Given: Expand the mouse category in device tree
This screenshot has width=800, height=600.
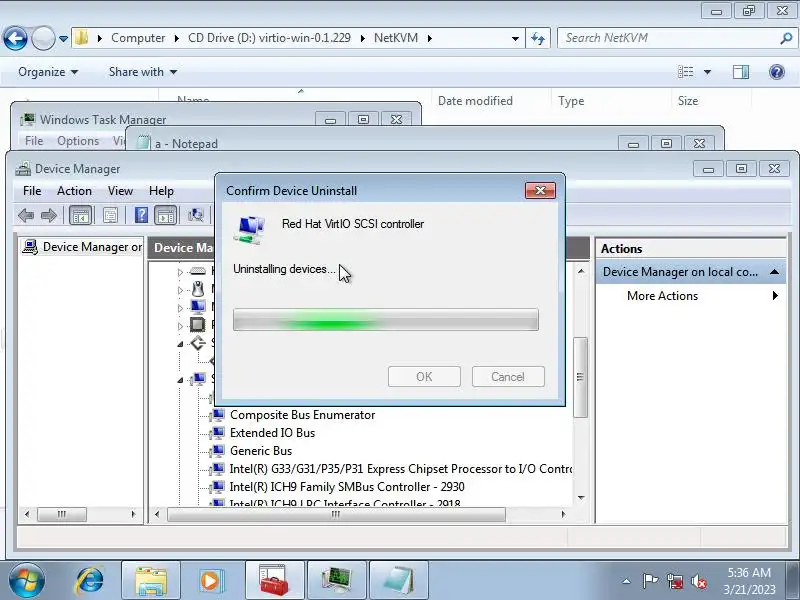Looking at the screenshot, I should click(180, 290).
